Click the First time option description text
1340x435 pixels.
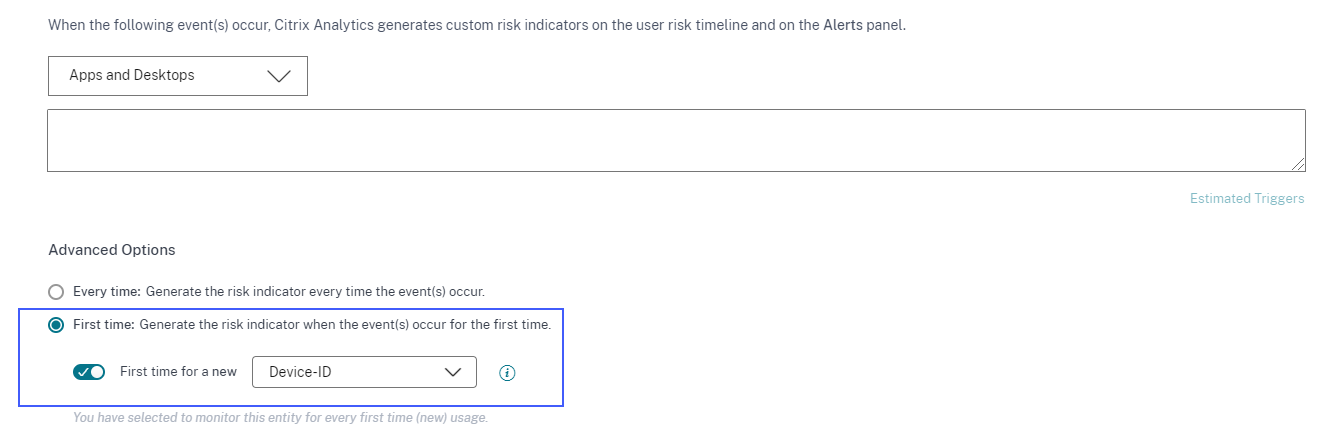345,325
